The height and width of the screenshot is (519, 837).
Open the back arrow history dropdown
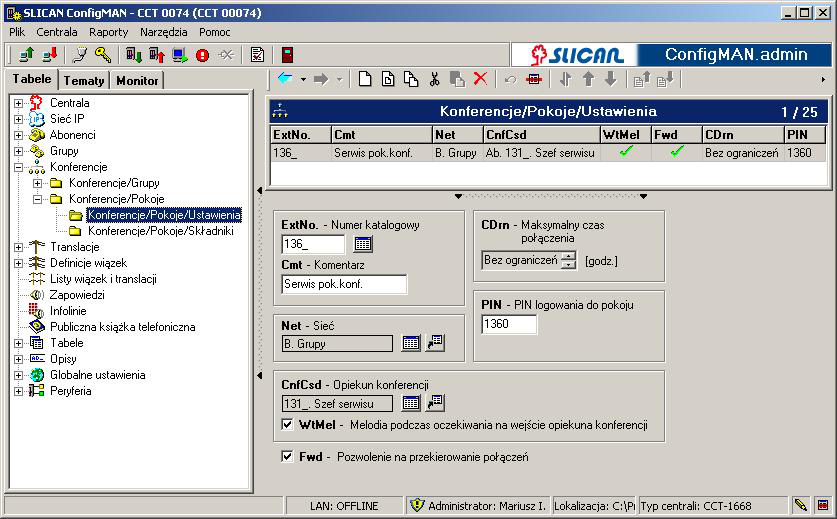303,80
